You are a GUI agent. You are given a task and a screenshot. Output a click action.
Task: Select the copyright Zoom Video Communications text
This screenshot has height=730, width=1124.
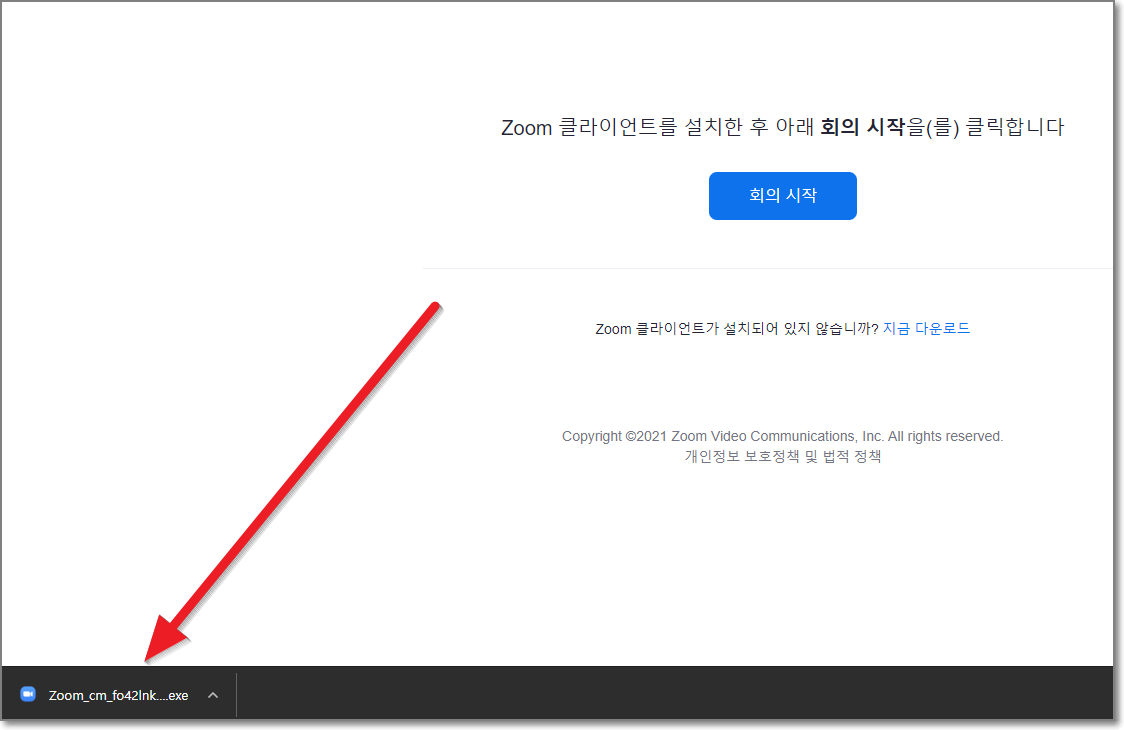[x=782, y=436]
